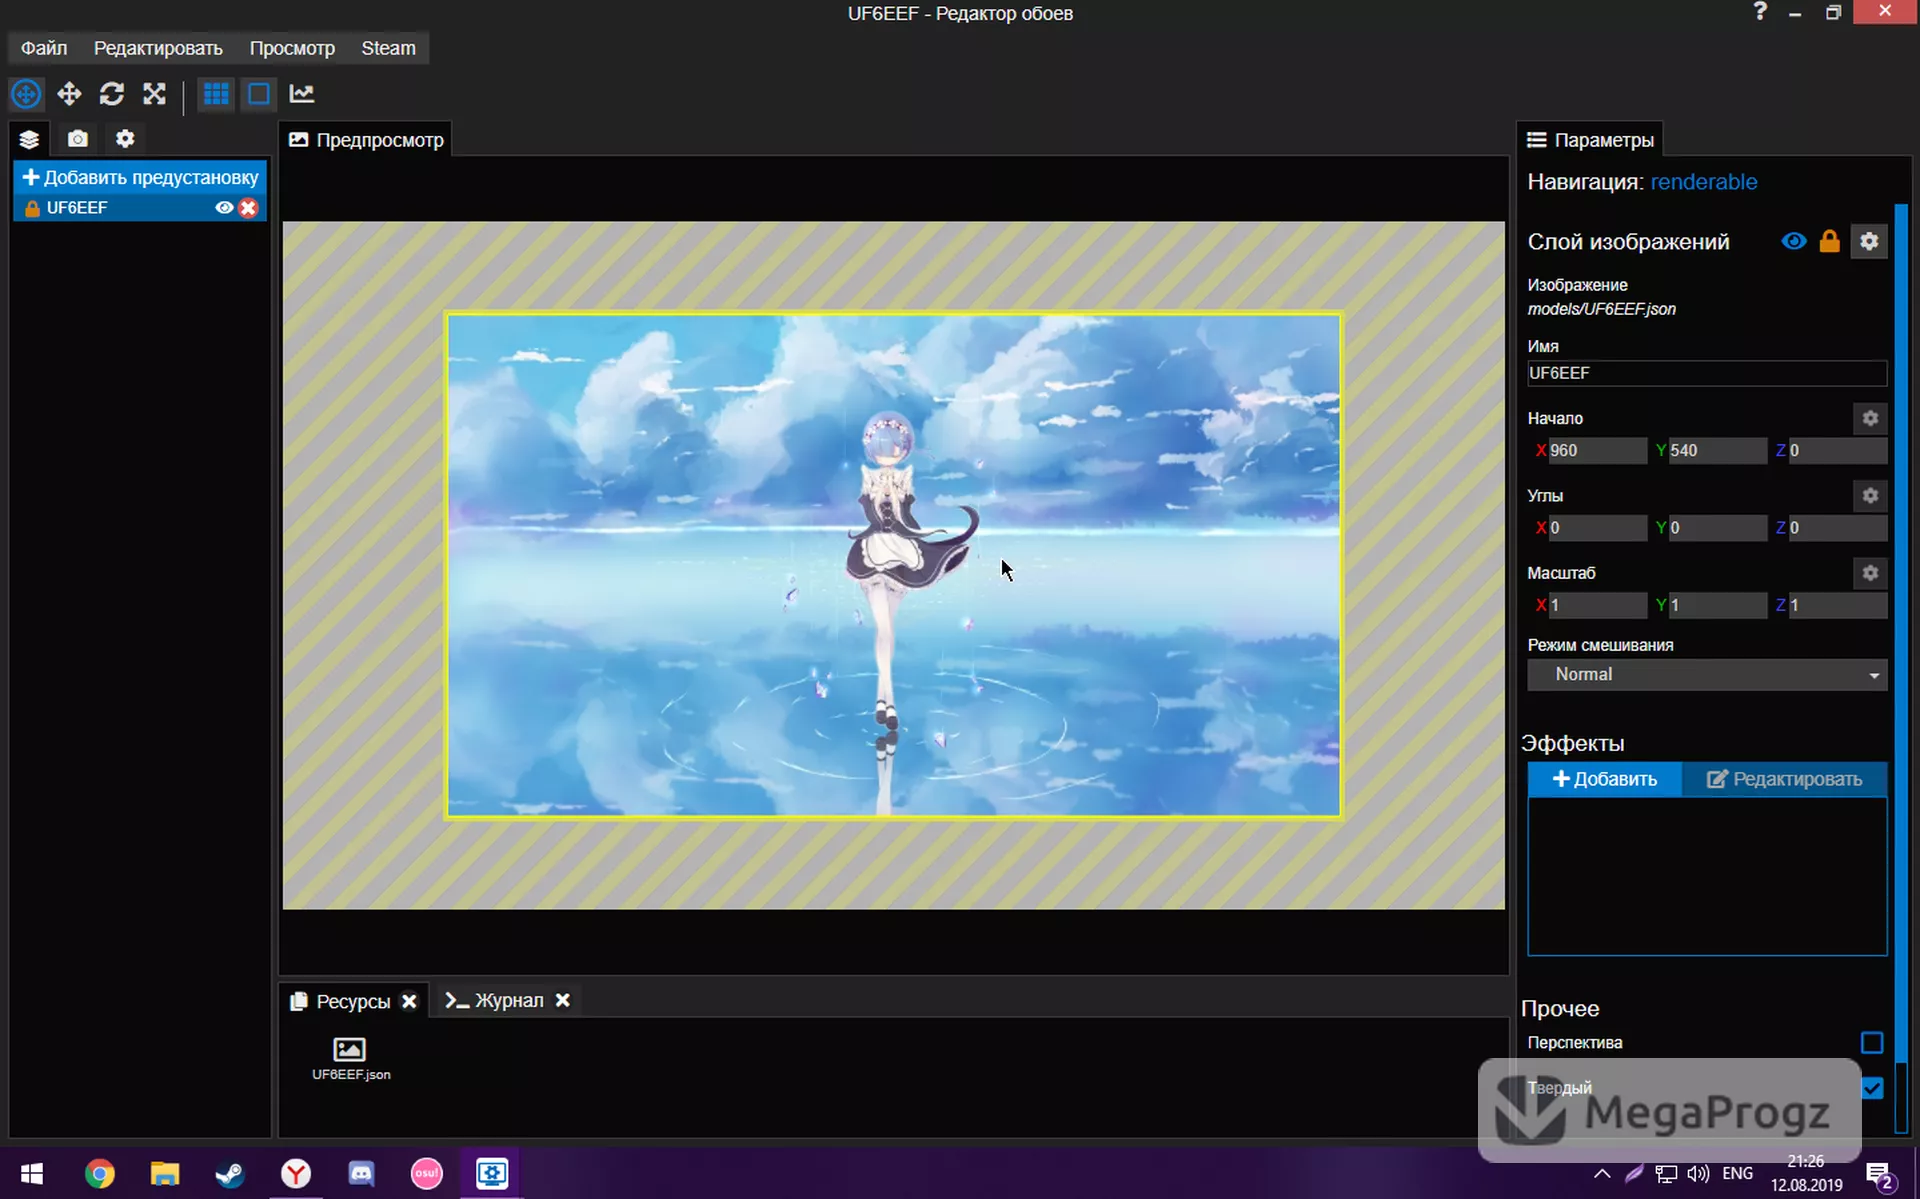
Task: Open the Steam menu
Action: pos(388,48)
